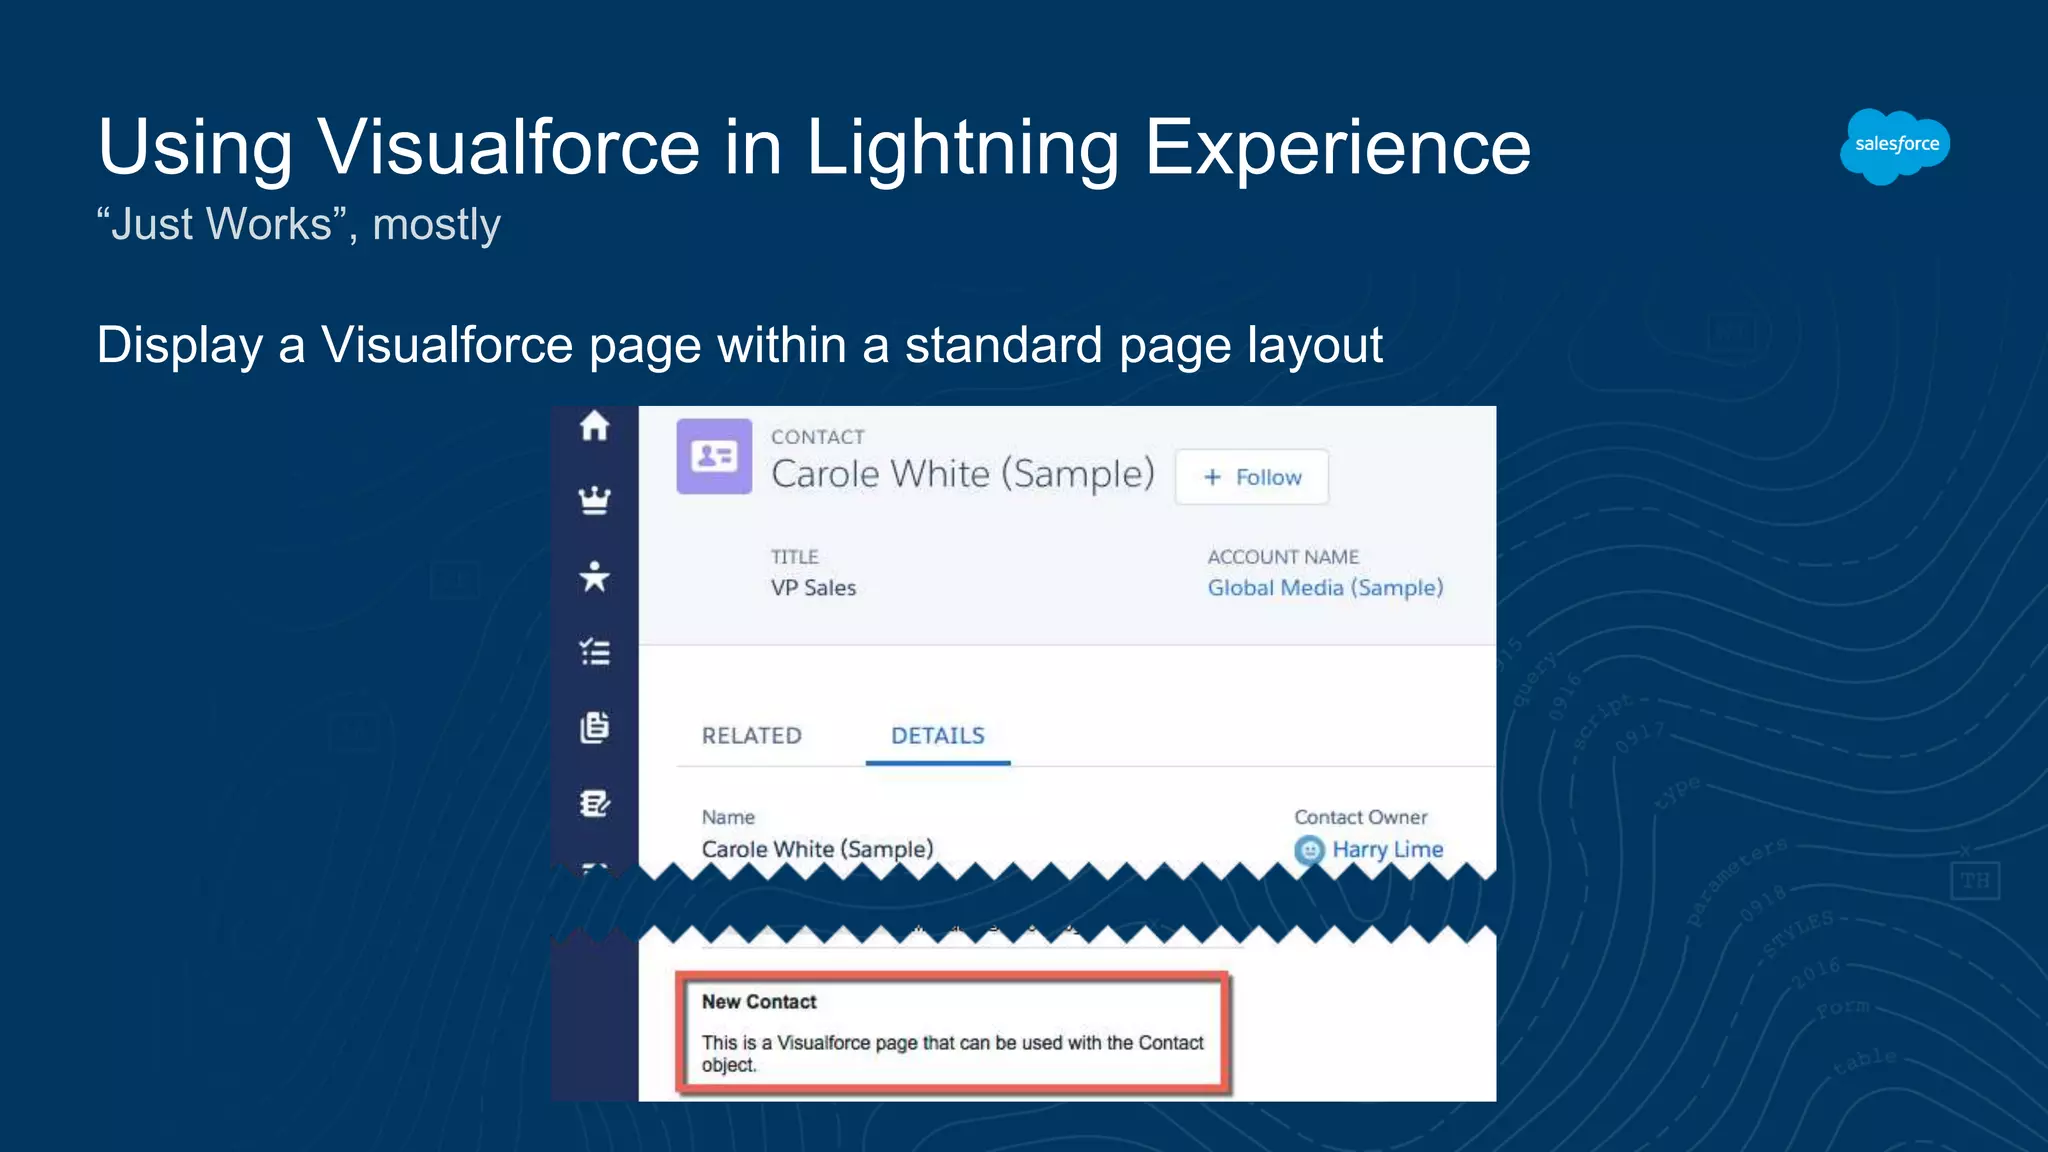The image size is (2048, 1152).
Task: Click the 'Display a Visualforce page' heading
Action: [740, 346]
